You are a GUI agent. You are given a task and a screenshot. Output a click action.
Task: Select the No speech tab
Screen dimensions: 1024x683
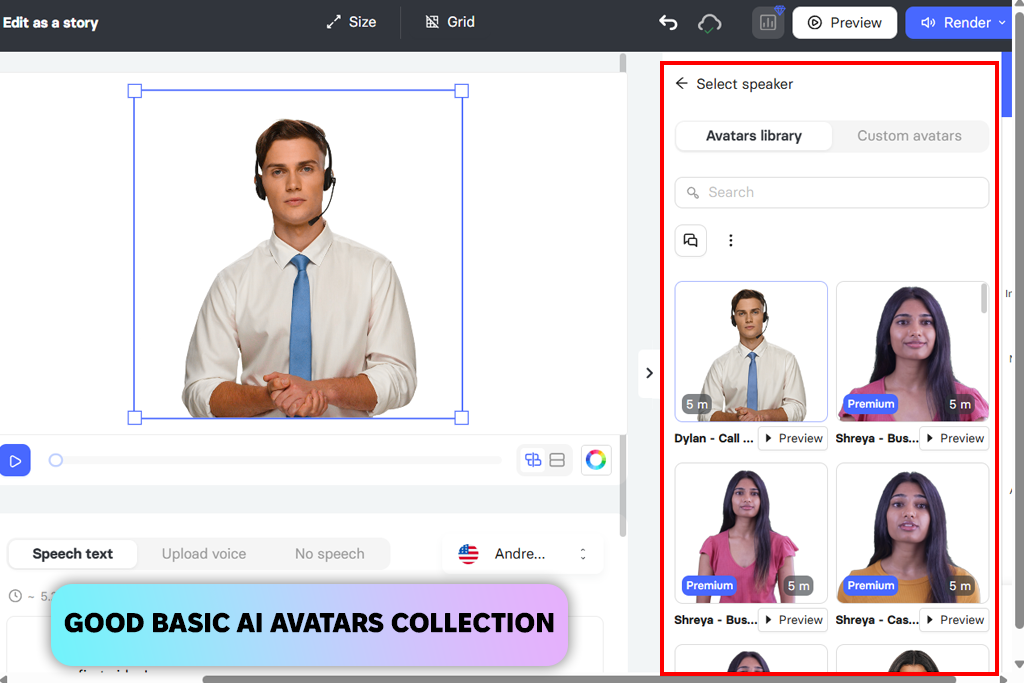click(x=330, y=554)
